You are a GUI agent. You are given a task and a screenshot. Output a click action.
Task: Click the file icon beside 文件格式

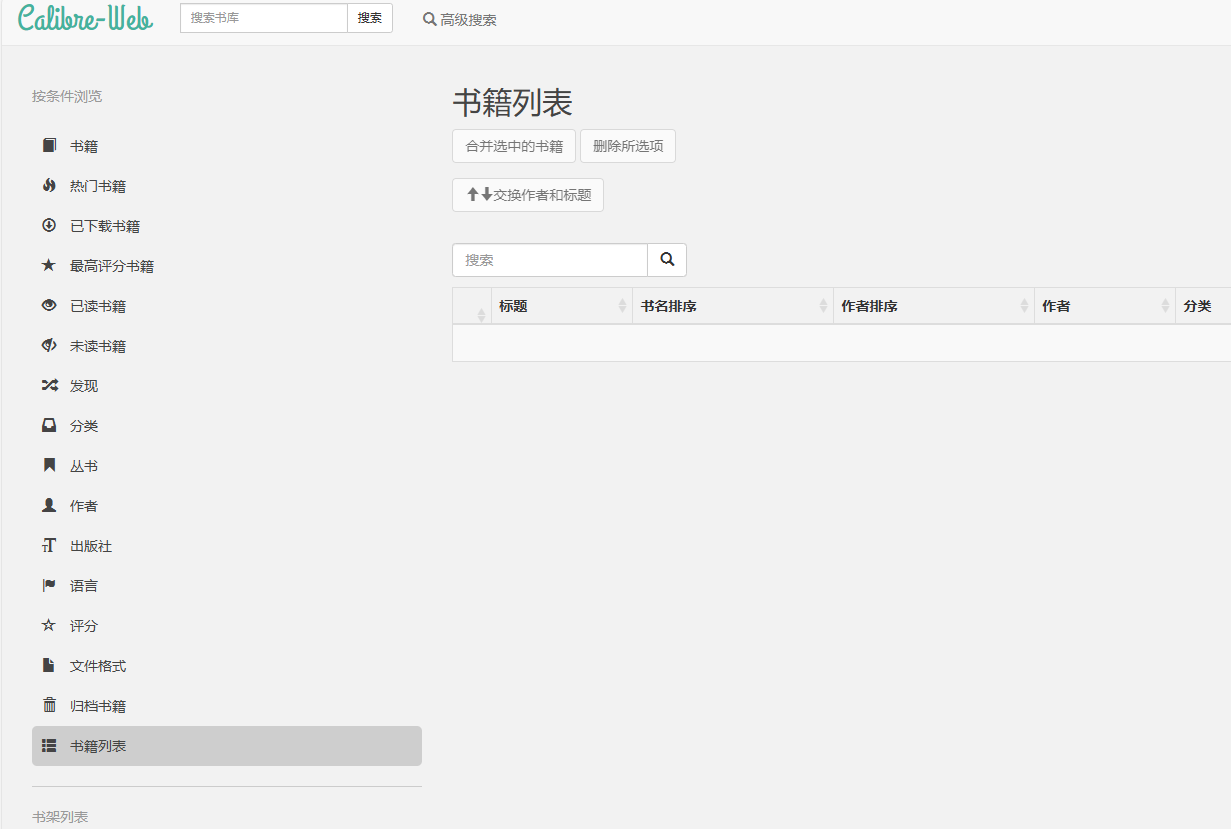click(49, 666)
